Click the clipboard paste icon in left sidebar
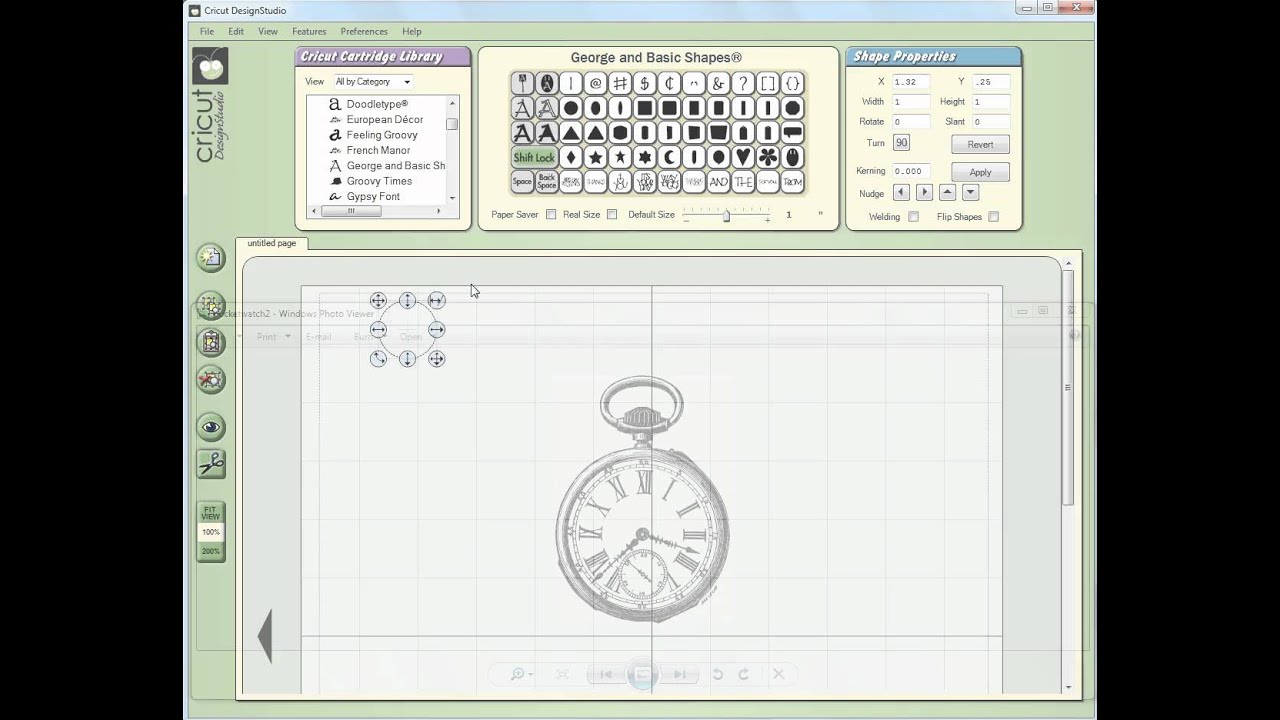The height and width of the screenshot is (720, 1280). coord(210,342)
